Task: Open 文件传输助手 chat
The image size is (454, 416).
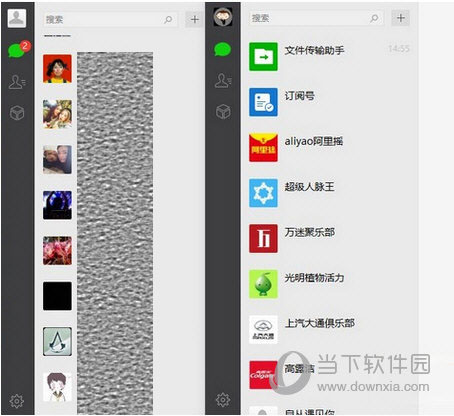Action: [x=330, y=57]
